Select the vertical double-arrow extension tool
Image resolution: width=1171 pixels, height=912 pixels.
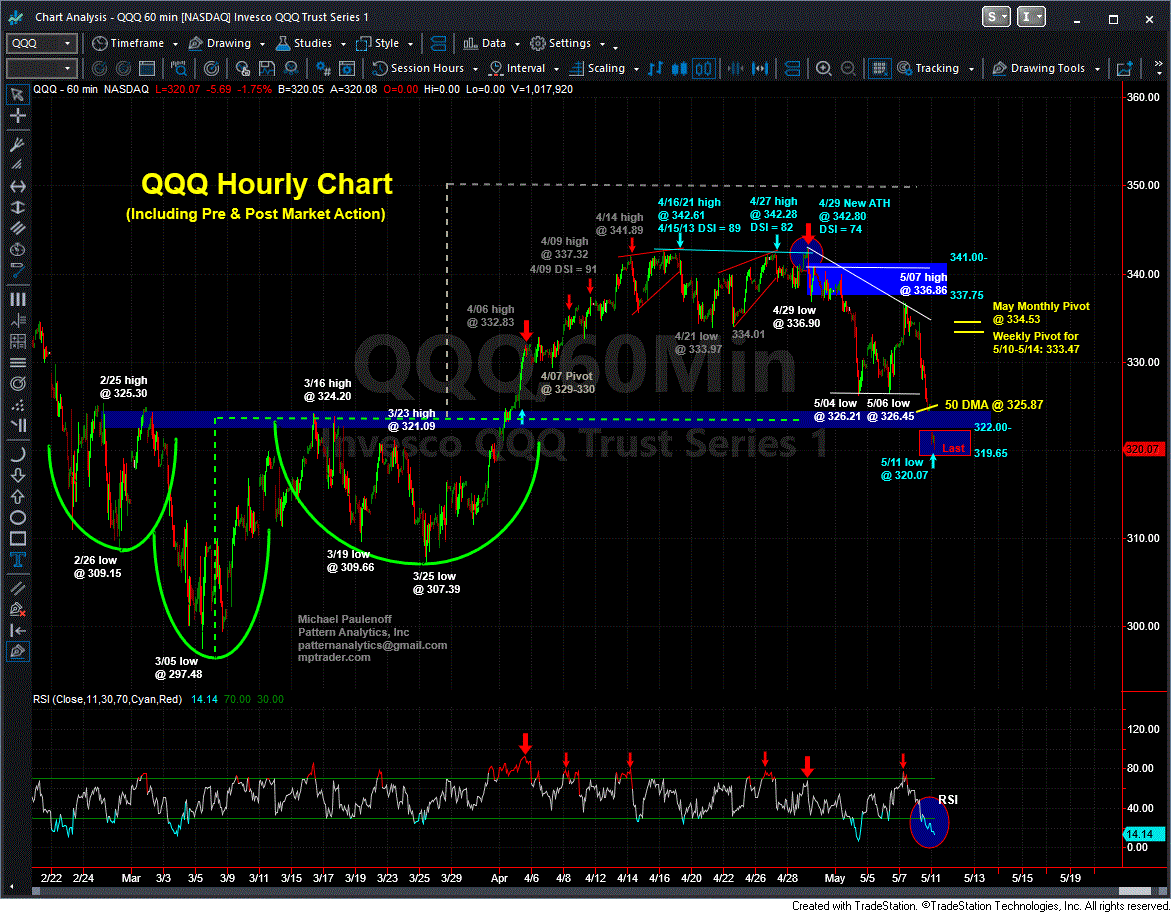tap(18, 207)
